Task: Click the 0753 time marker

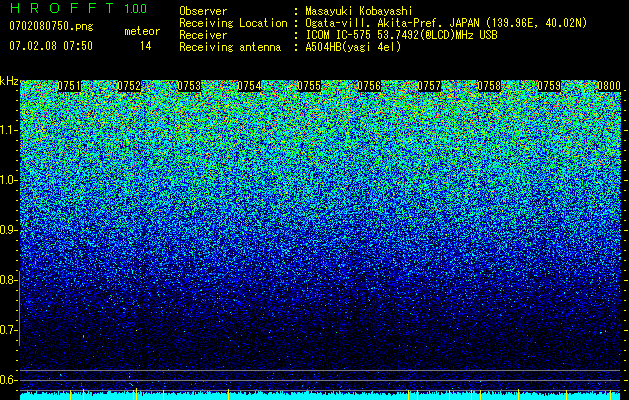Action: pyautogui.click(x=189, y=86)
